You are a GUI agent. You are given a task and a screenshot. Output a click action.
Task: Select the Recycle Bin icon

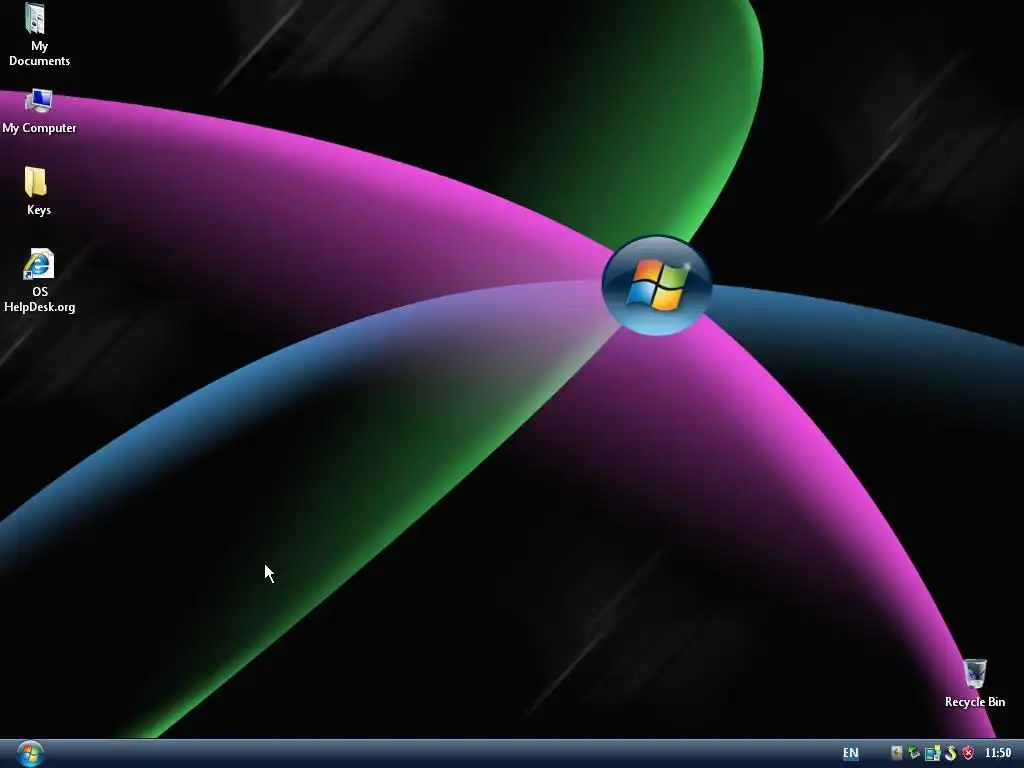pyautogui.click(x=974, y=683)
